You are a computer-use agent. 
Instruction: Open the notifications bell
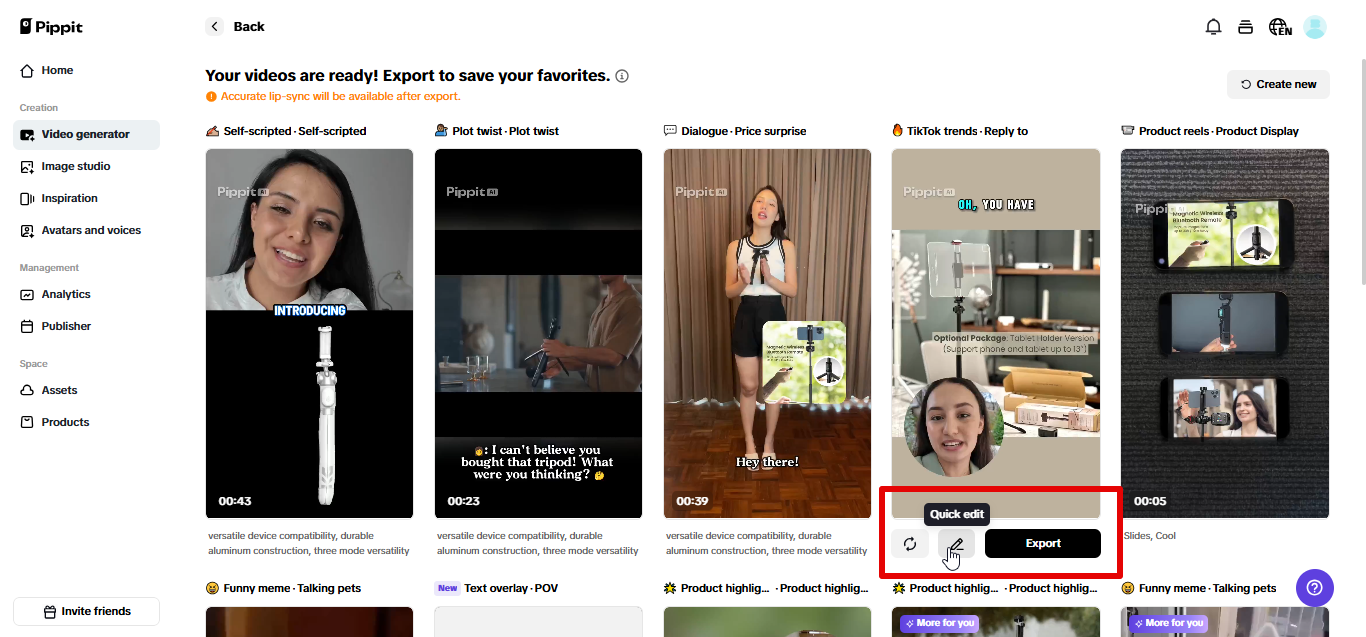(x=1213, y=27)
